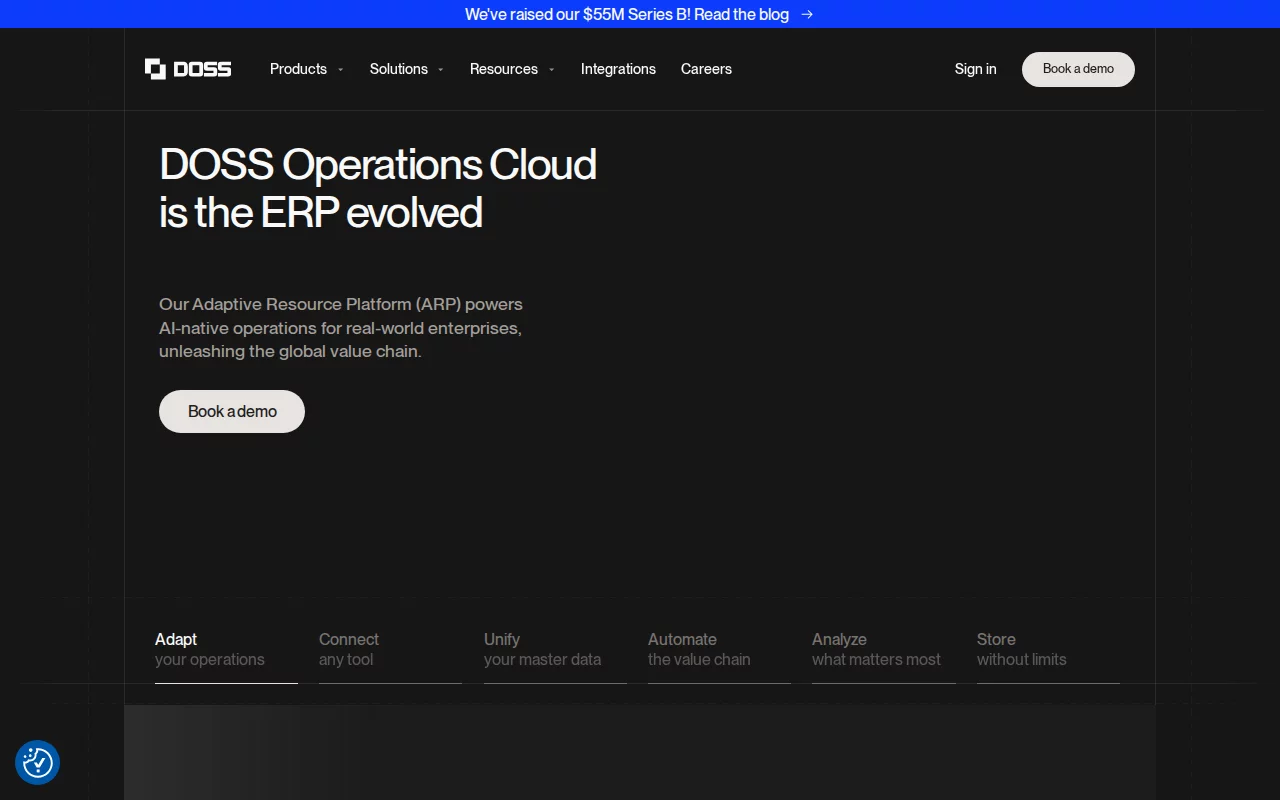Open the Resources menu
Viewport: 1280px width, 800px height.
(x=504, y=69)
